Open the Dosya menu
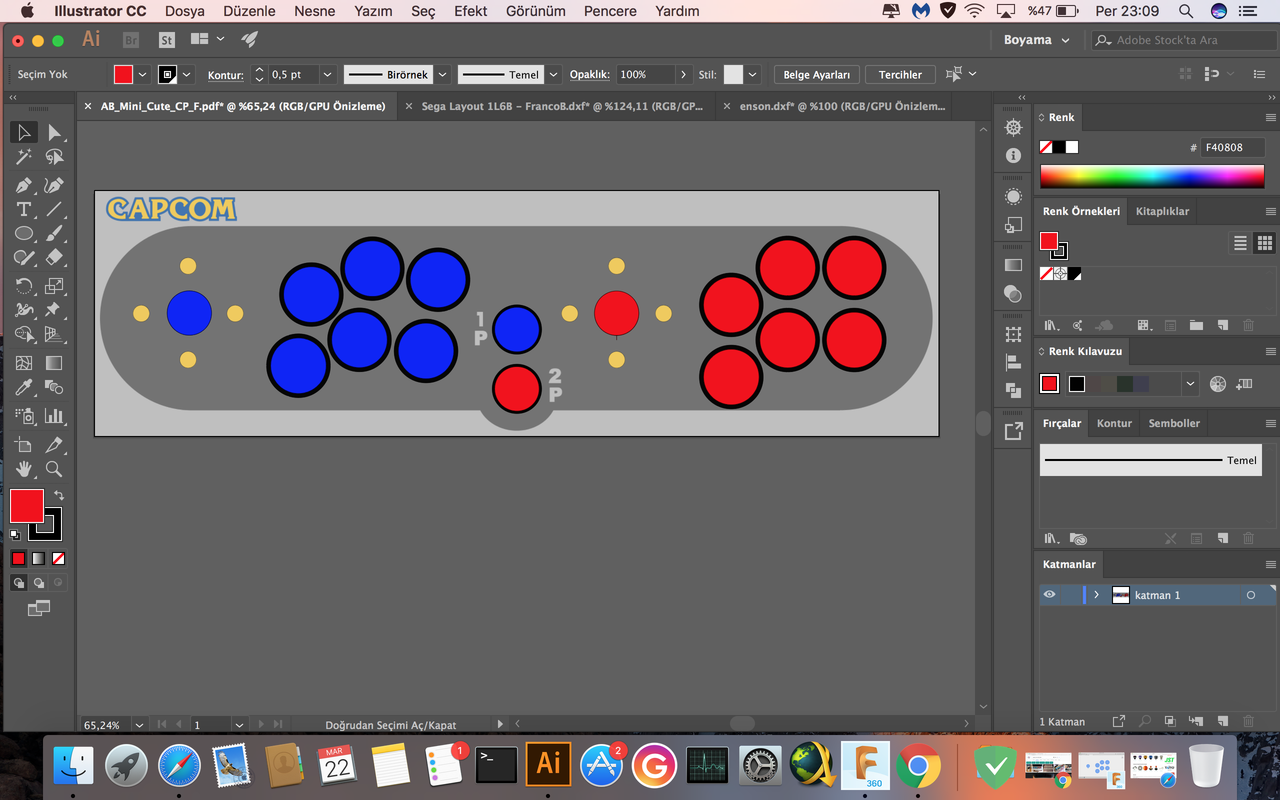The height and width of the screenshot is (800, 1280). 184,11
